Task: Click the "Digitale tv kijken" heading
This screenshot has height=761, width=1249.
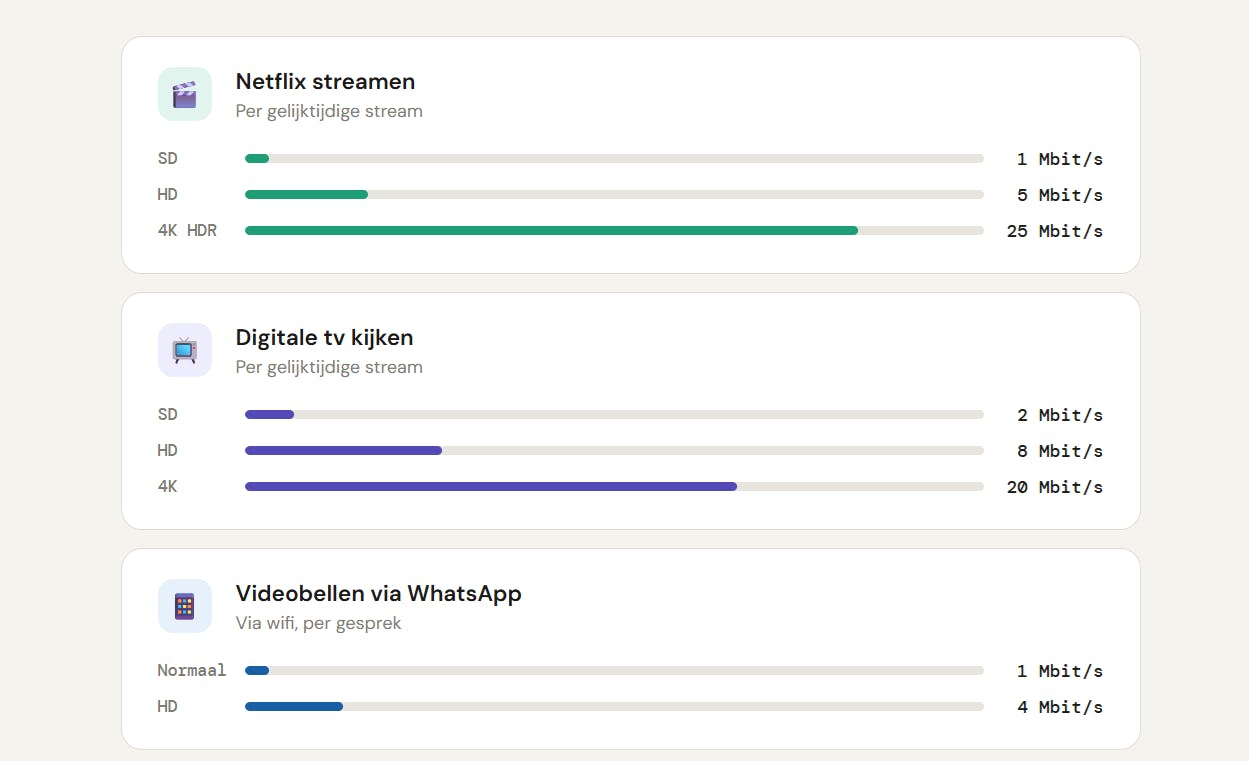Action: [324, 337]
